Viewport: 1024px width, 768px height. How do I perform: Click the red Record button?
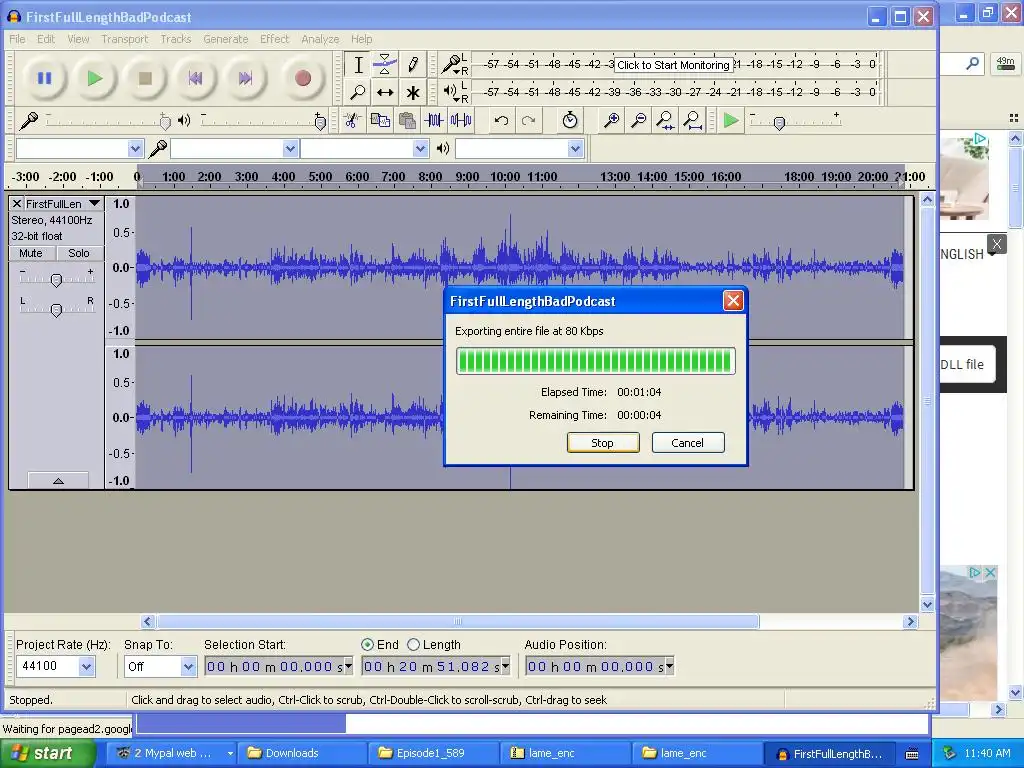coord(302,78)
